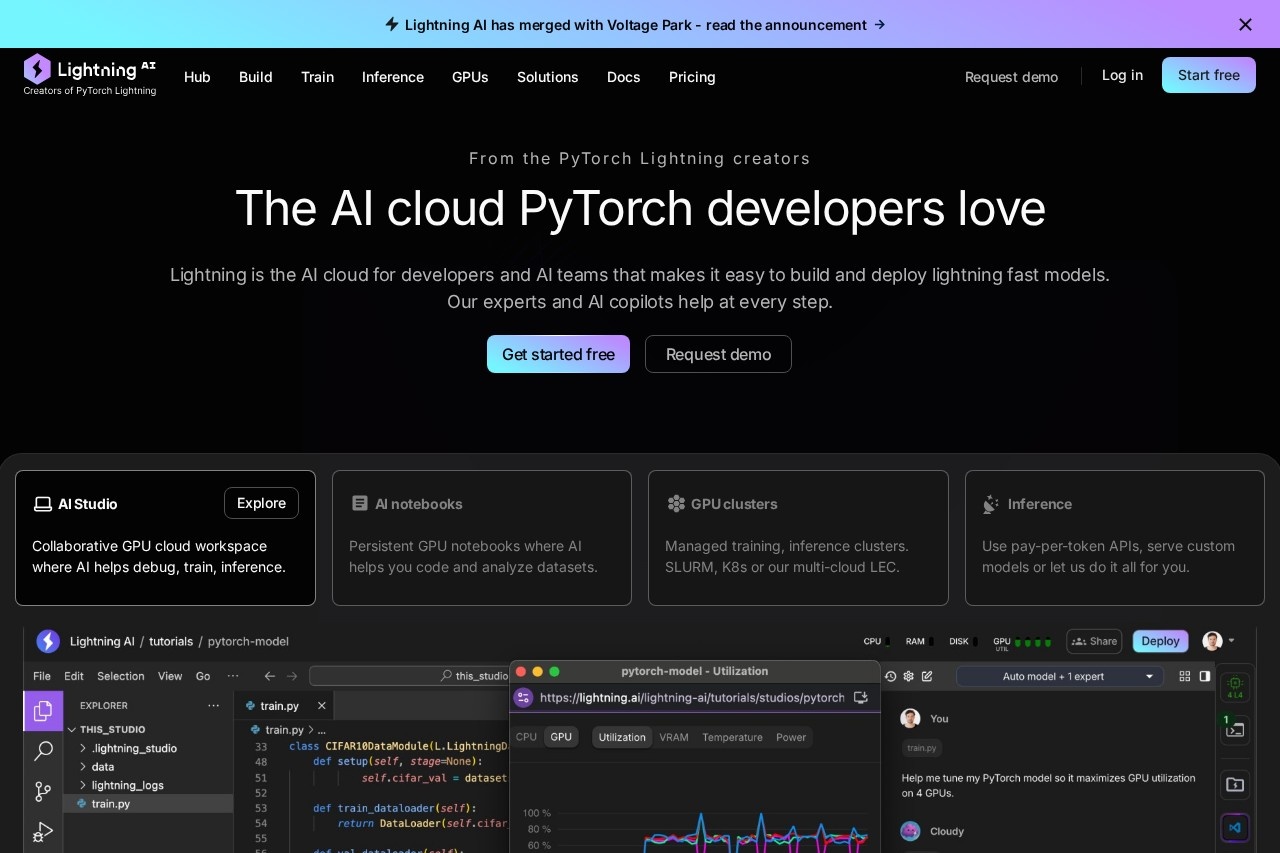Click the terminal icon in right sidebar
This screenshot has height=853, width=1280.
point(1235,729)
